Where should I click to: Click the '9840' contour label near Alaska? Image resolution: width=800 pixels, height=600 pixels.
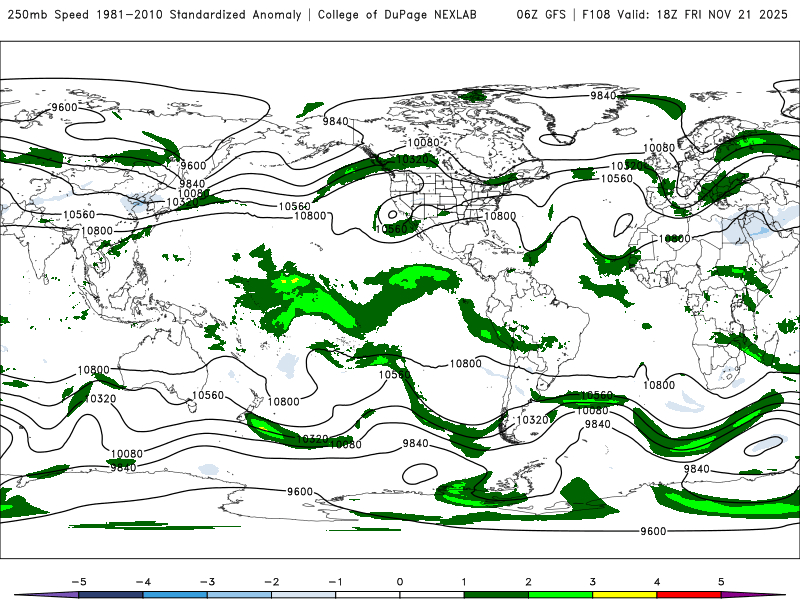335,121
